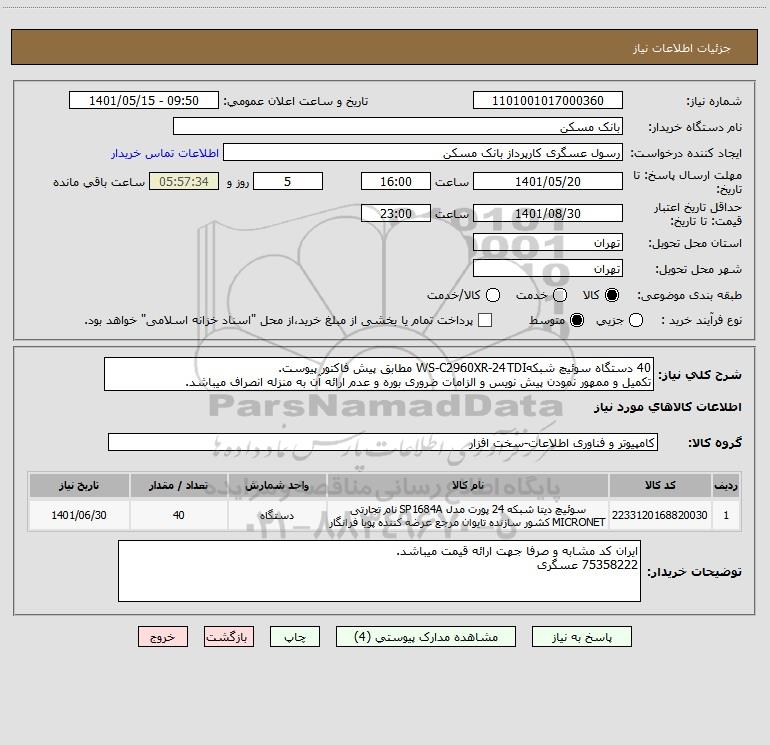Click the need date cell 1401/06/30

point(79,515)
